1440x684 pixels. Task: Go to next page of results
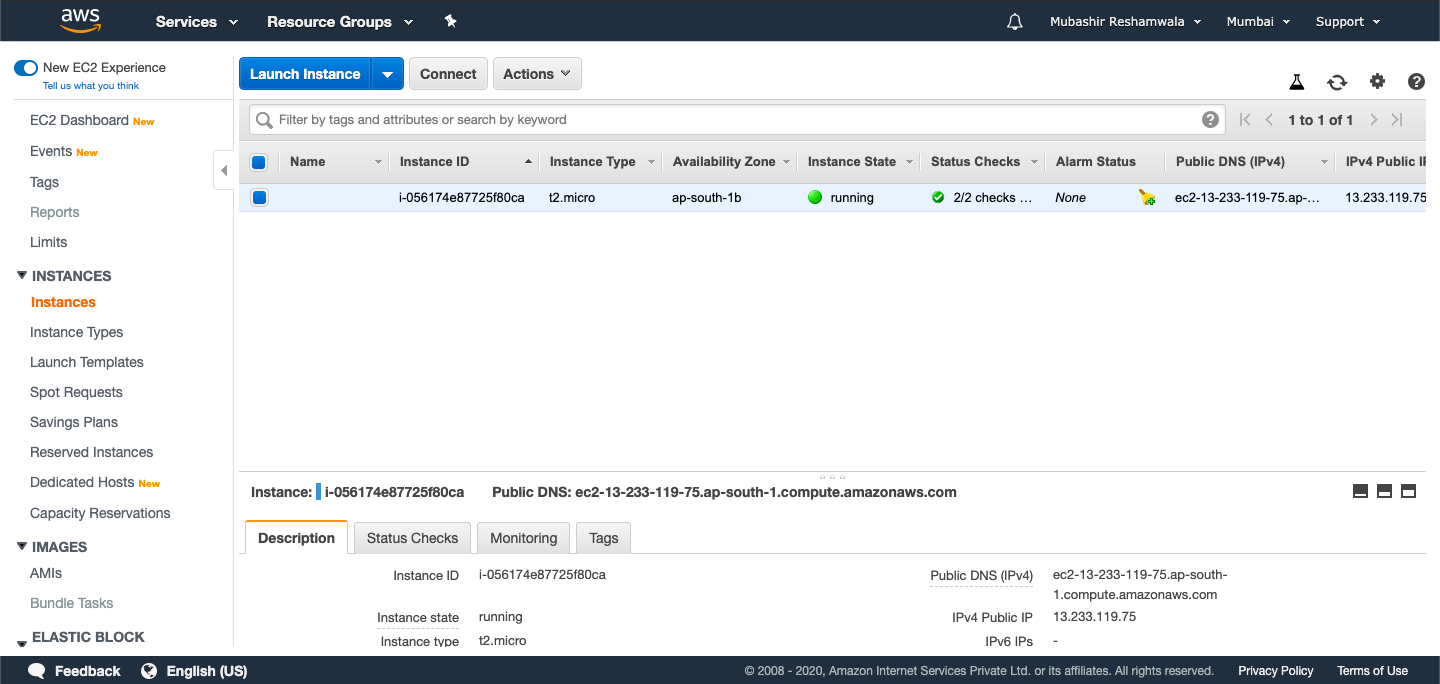1373,120
